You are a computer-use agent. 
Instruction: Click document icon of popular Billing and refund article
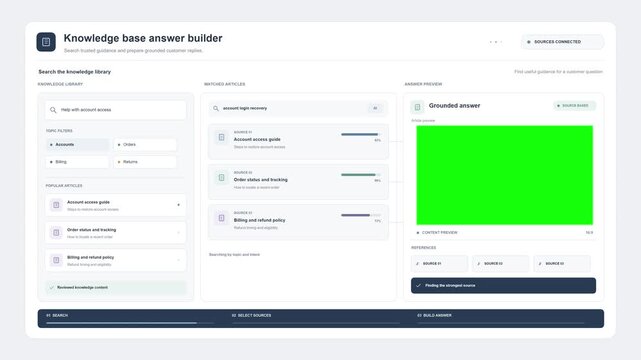point(56,260)
